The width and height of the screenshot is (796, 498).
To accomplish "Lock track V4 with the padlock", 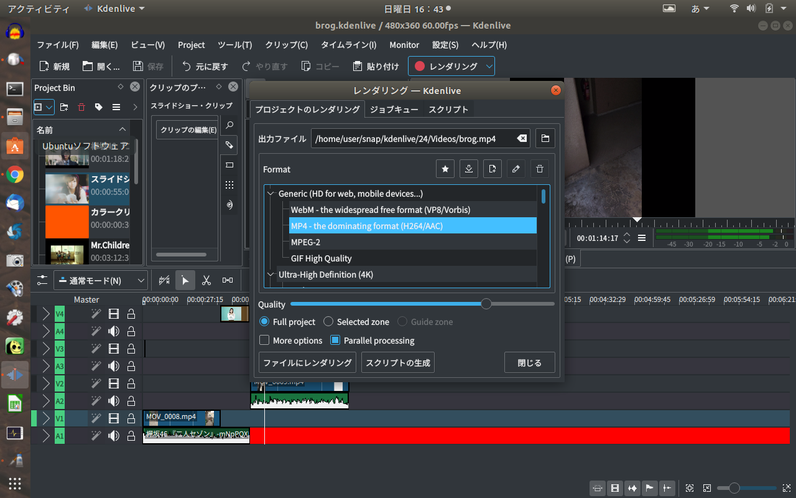I will 131,314.
